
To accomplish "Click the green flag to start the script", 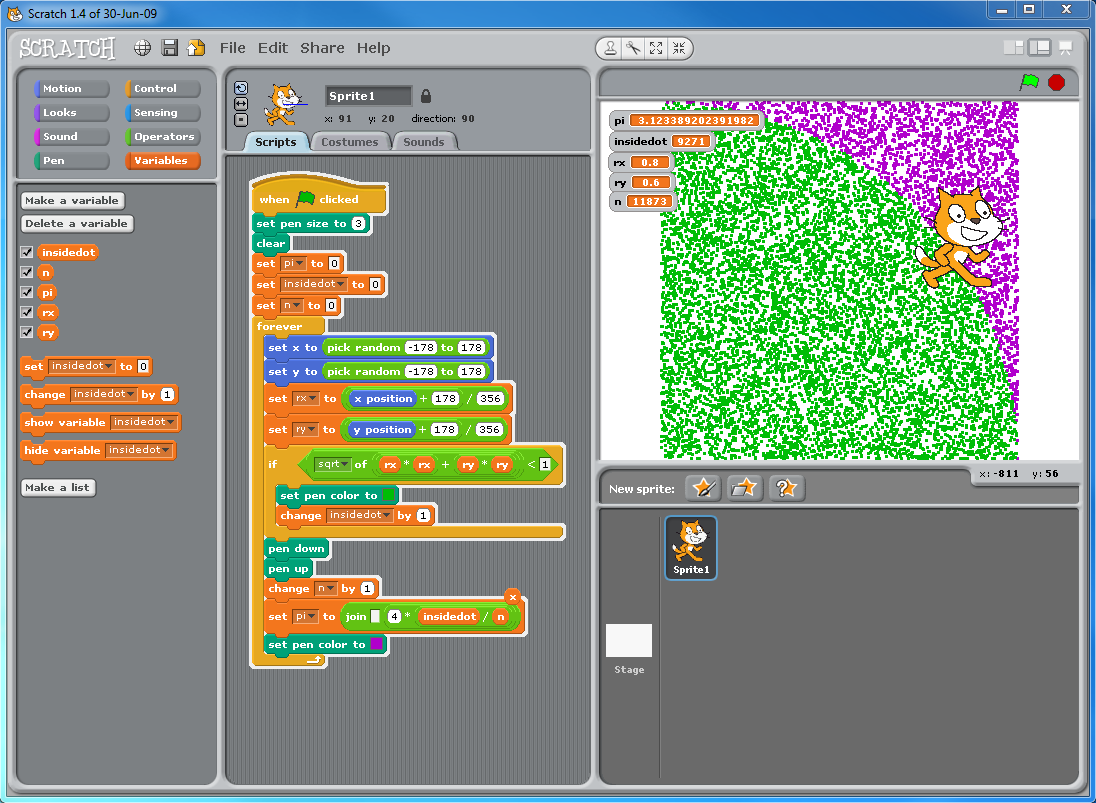I will [1029, 82].
